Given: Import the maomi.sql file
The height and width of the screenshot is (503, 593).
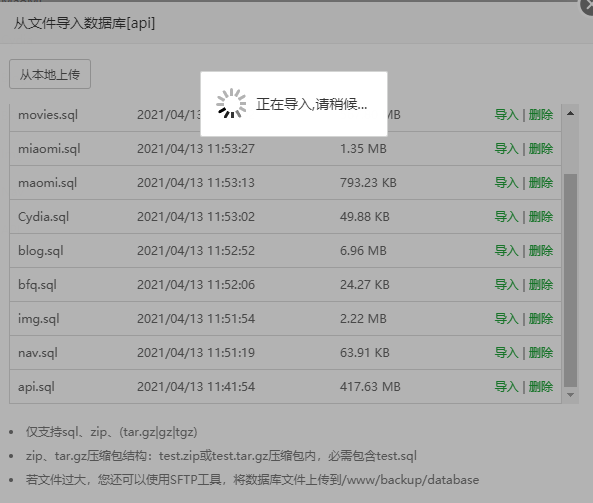Looking at the screenshot, I should 506,183.
